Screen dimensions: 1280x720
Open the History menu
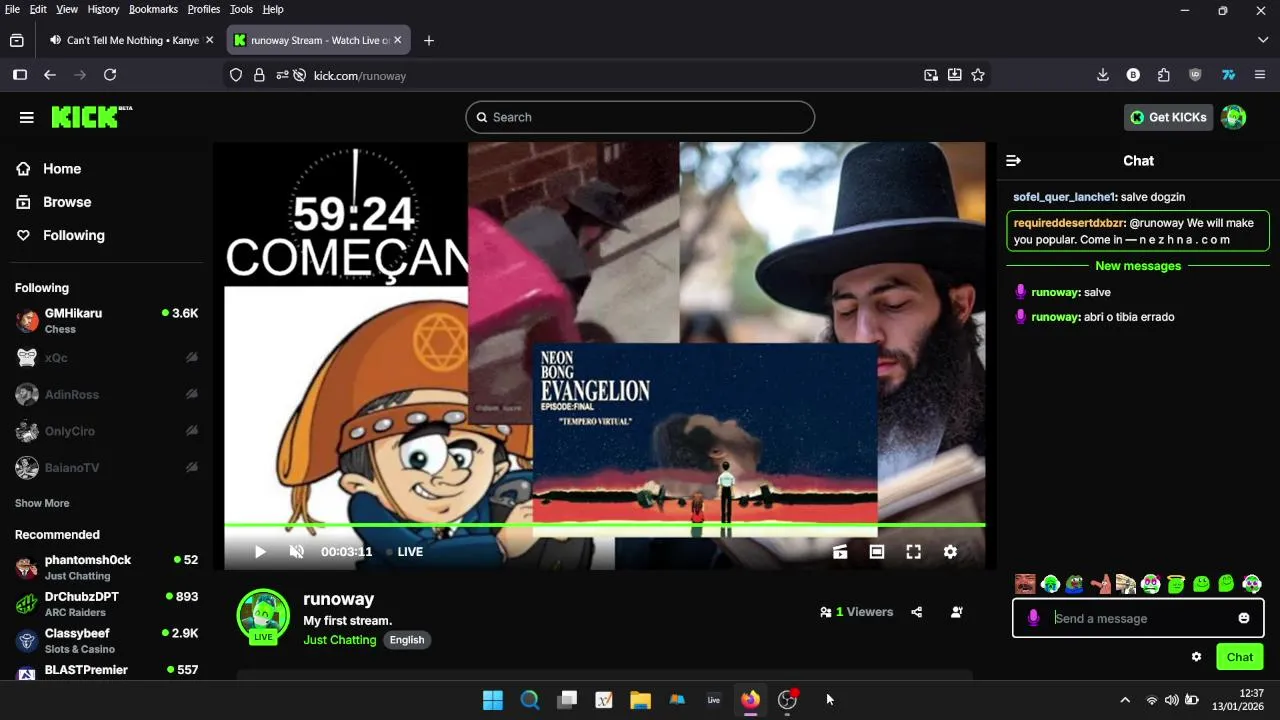pos(103,9)
